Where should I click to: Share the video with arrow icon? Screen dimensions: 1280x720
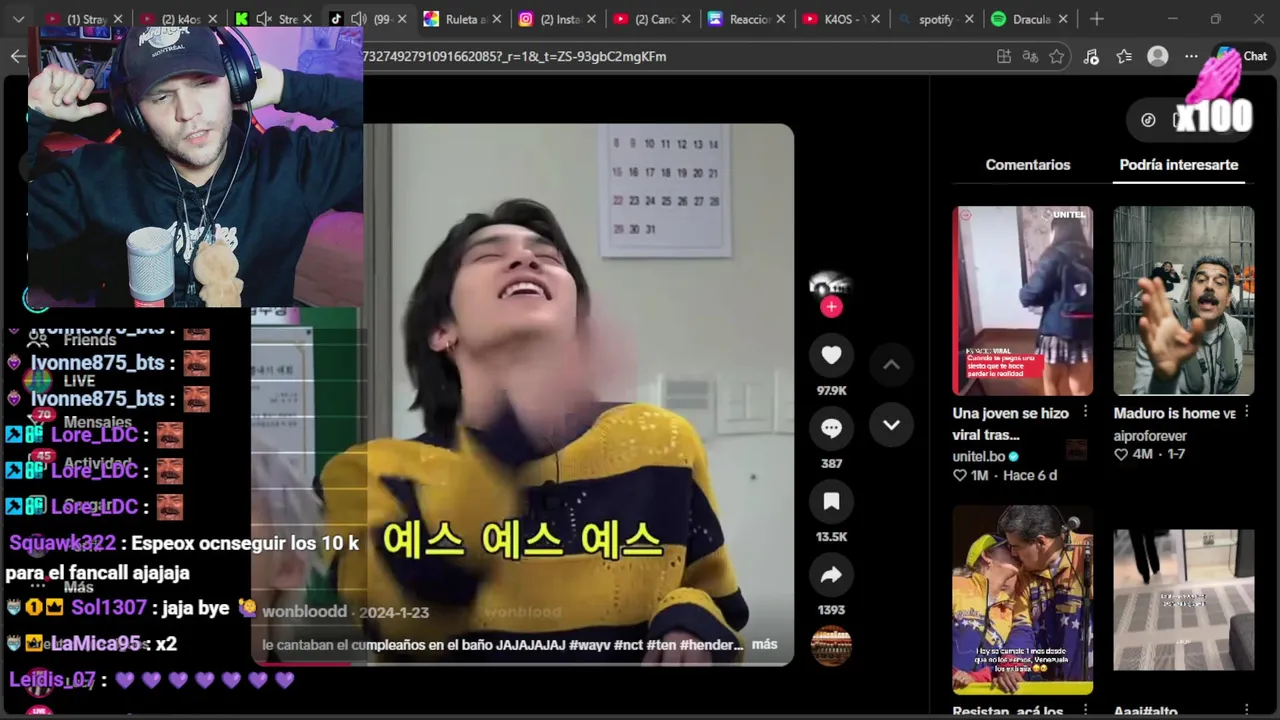831,574
